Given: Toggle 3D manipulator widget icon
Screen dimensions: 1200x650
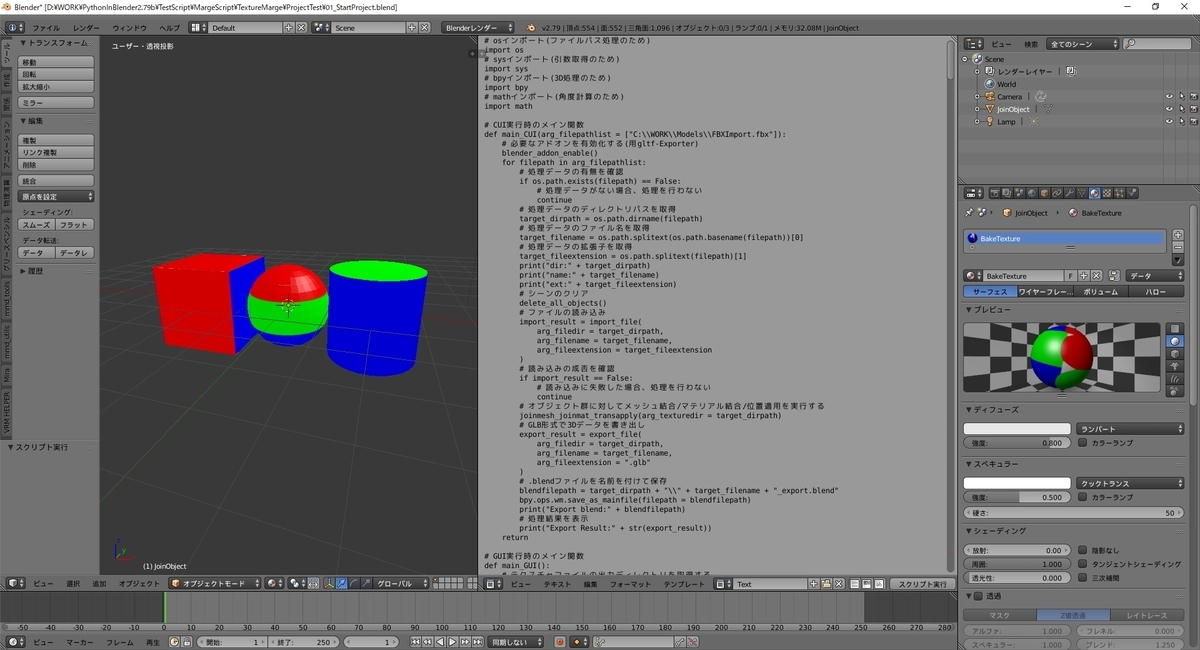Looking at the screenshot, I should (x=329, y=583).
